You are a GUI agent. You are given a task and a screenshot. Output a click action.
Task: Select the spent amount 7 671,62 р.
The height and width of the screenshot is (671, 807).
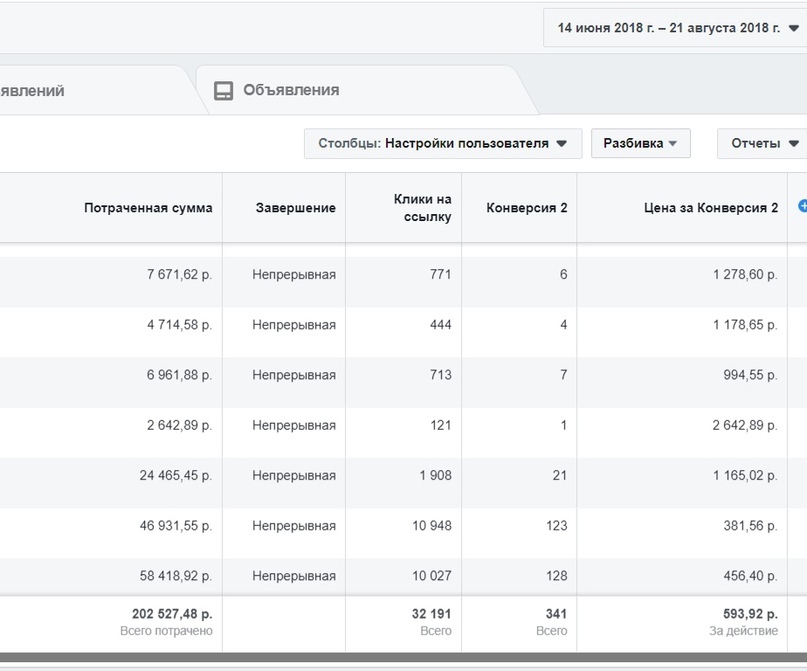pos(180,274)
